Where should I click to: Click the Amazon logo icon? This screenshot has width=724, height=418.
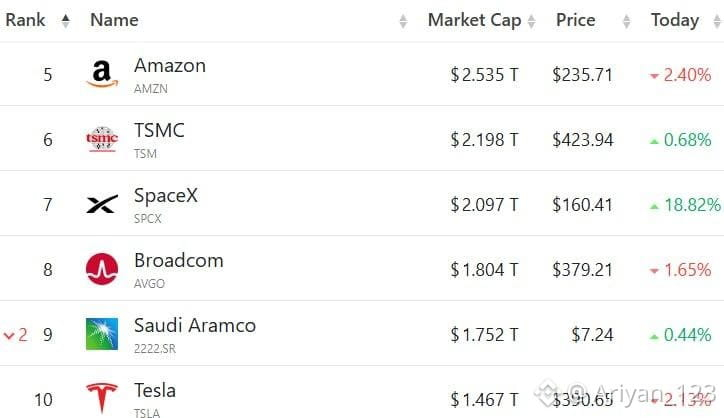[x=102, y=74]
